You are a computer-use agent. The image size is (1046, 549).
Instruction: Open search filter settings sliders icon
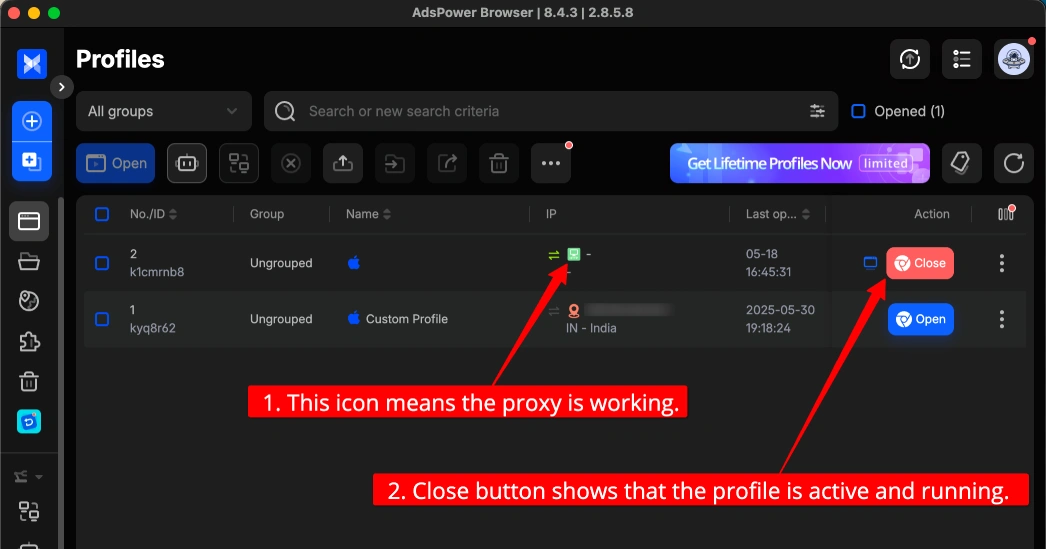click(x=817, y=111)
